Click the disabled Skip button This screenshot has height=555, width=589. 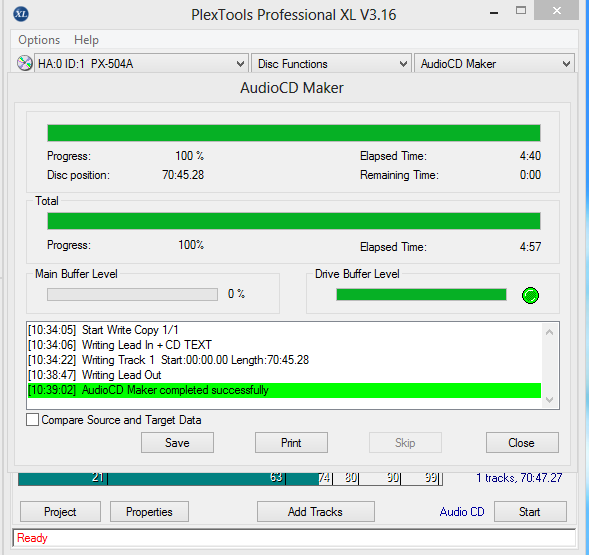[x=405, y=443]
